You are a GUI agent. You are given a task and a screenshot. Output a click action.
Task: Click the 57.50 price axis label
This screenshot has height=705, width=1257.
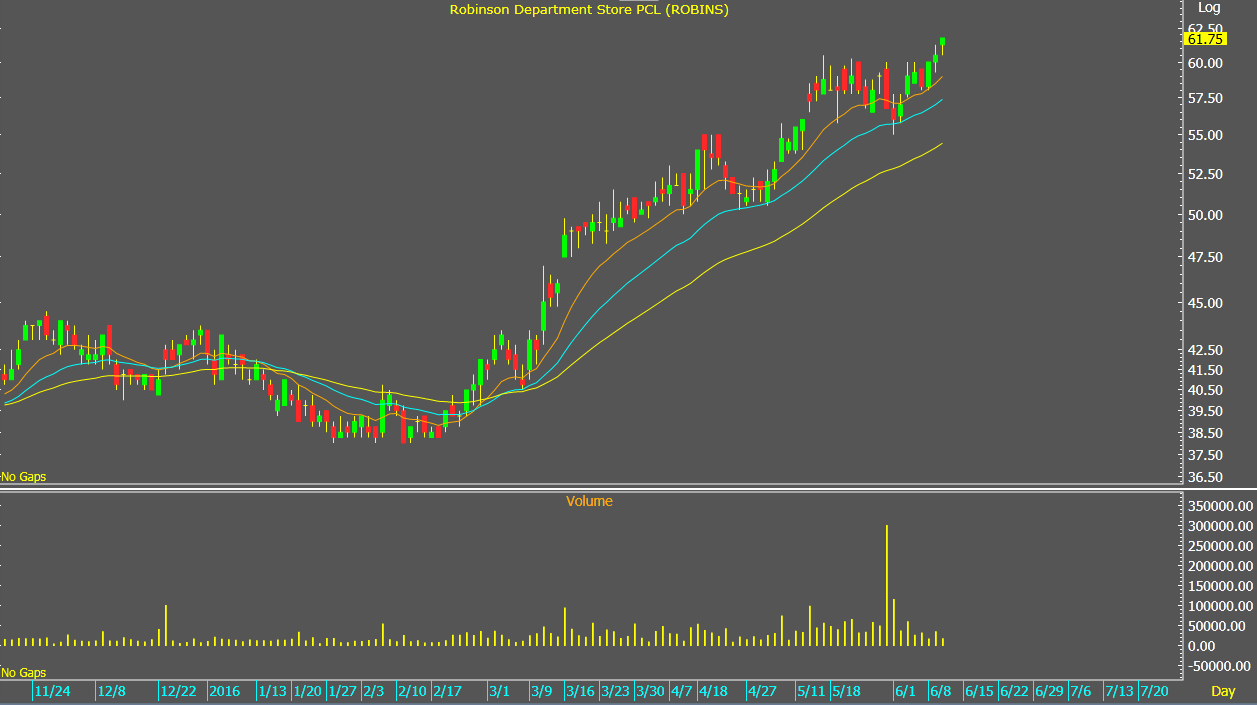(1205, 98)
